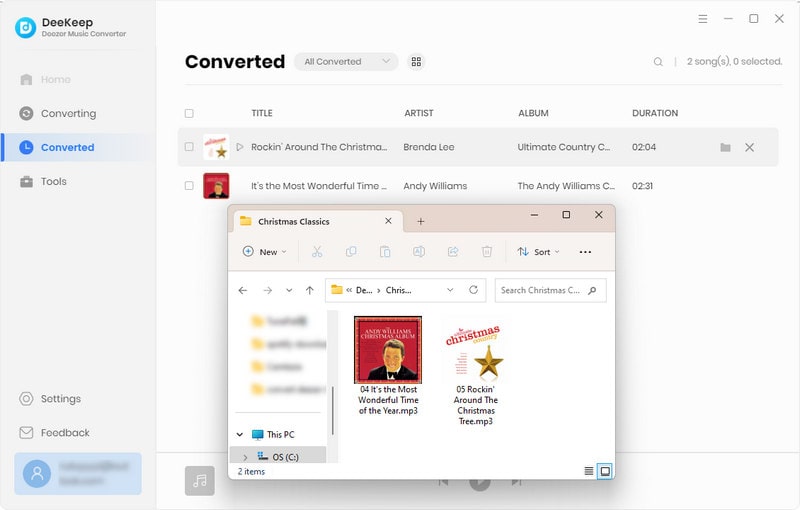Screen dimensions: 800x510
Task: Click the De... breadcrumb in address bar
Action: pyautogui.click(x=364, y=290)
